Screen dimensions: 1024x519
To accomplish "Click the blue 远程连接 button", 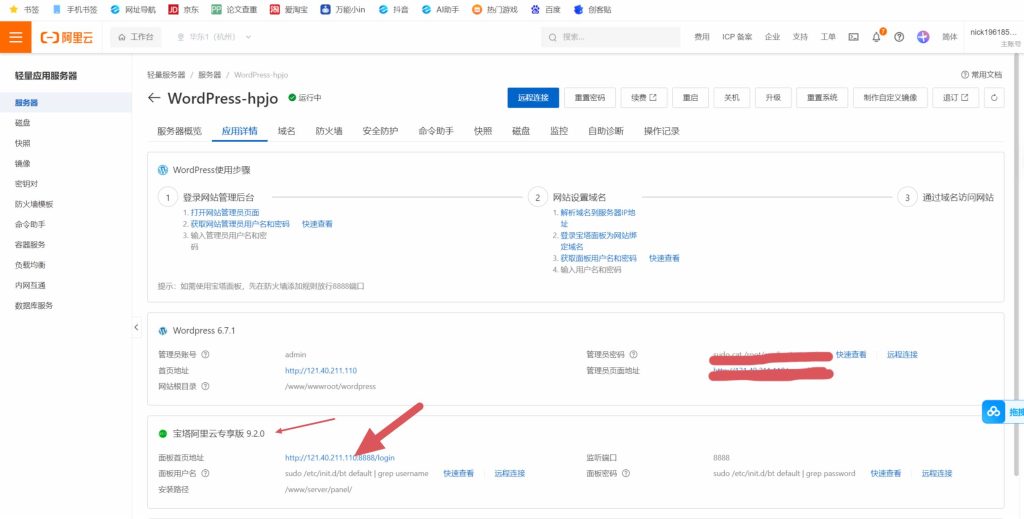I will (x=533, y=98).
